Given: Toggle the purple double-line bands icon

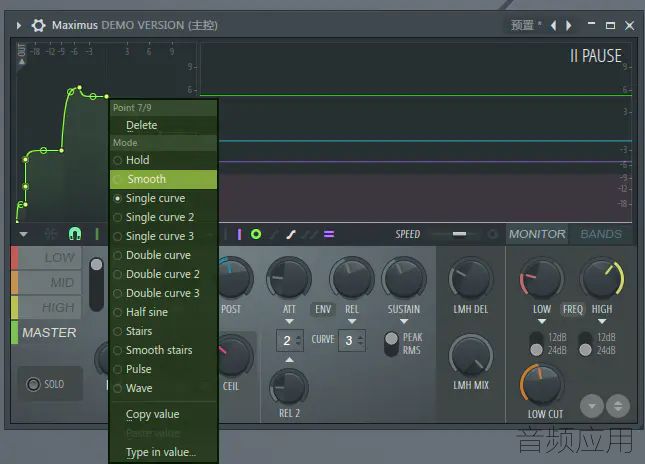Looking at the screenshot, I should tap(329, 234).
